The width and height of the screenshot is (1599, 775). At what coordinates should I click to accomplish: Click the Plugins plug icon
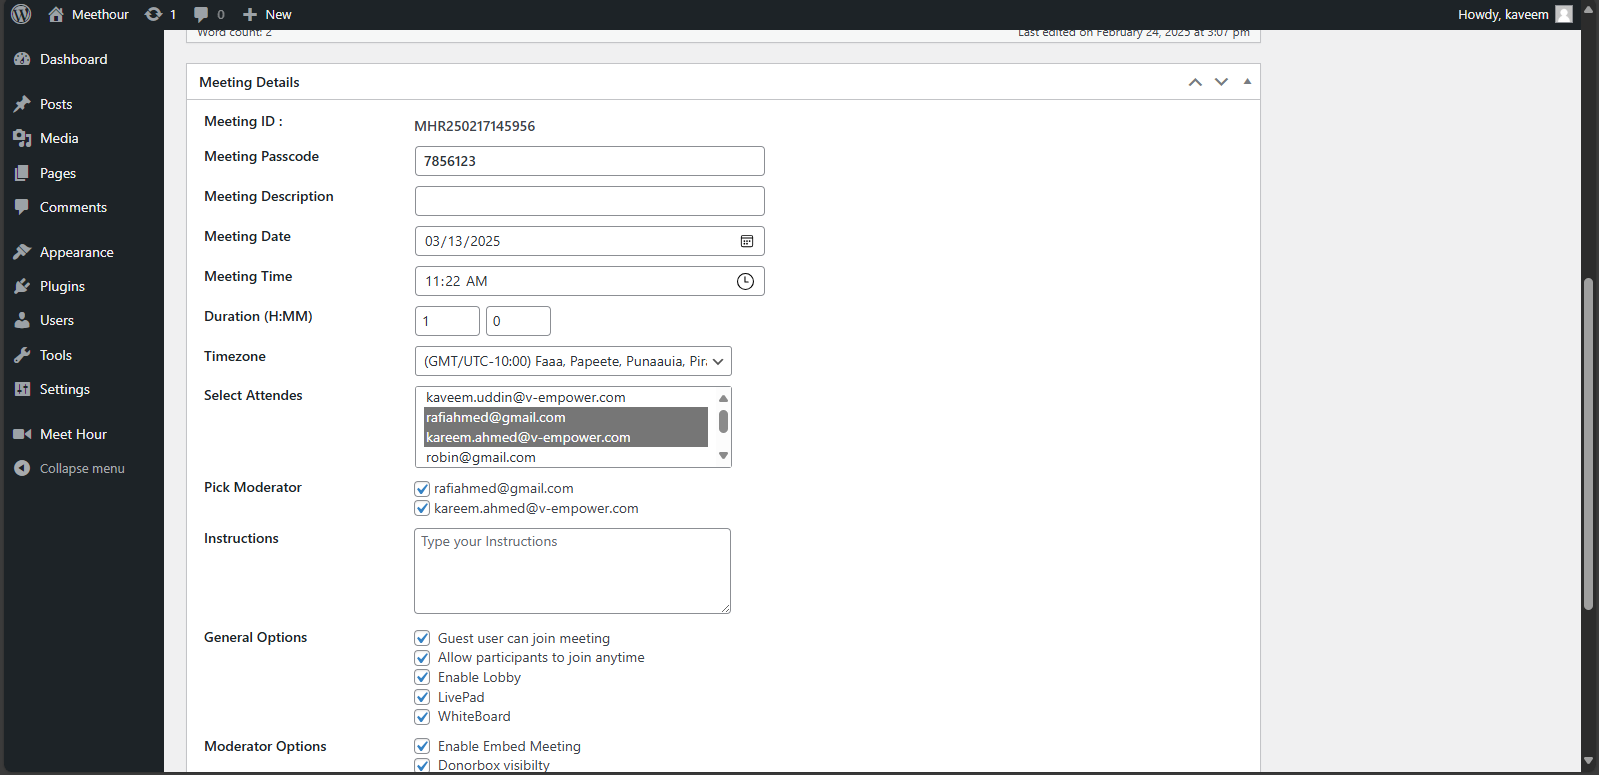click(22, 286)
